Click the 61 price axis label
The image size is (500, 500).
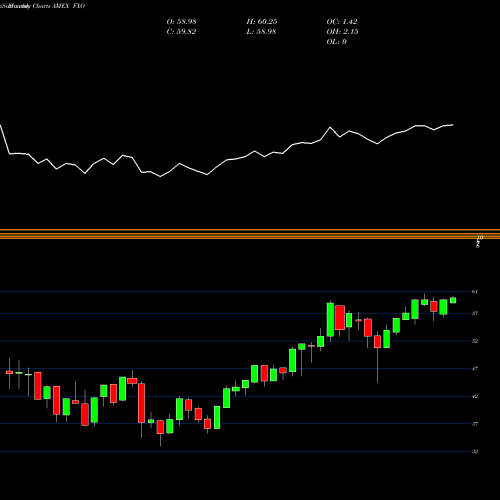[x=475, y=292]
